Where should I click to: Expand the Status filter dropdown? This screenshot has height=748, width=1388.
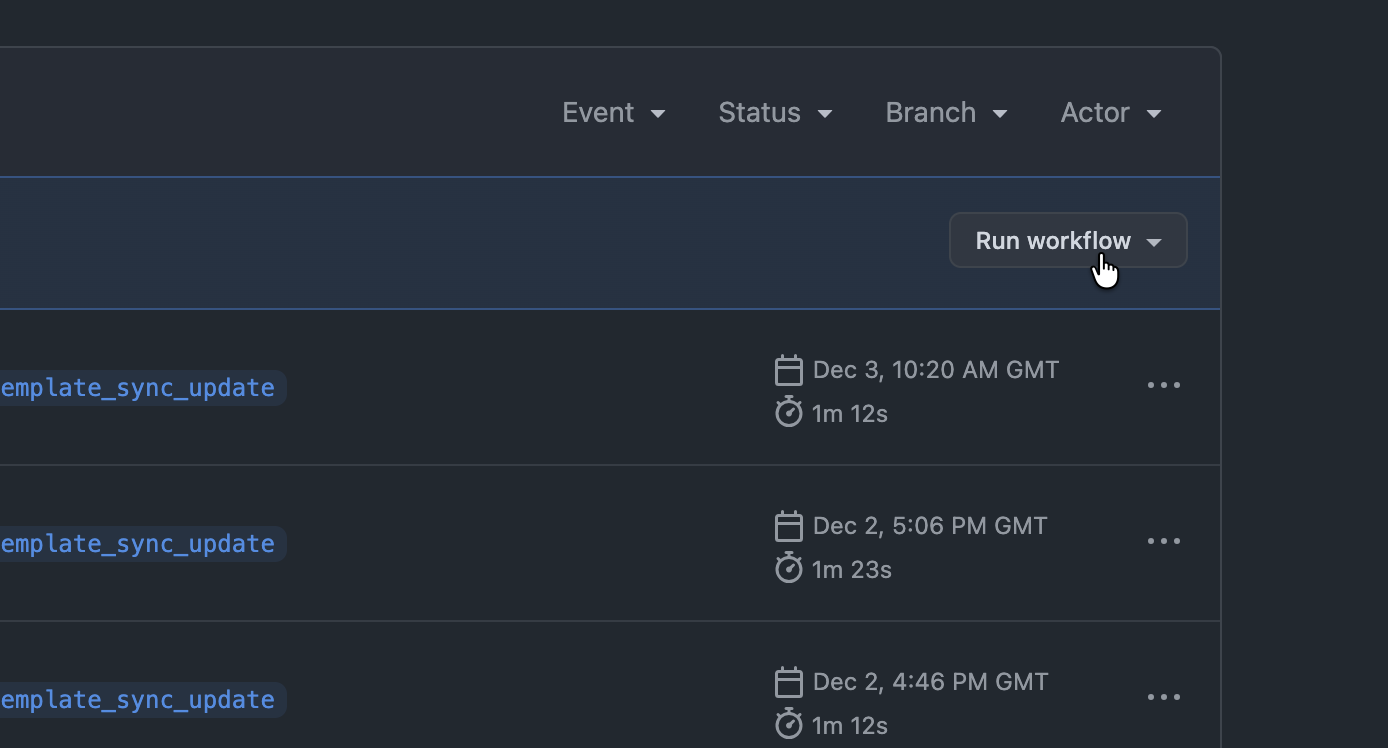pyautogui.click(x=775, y=113)
